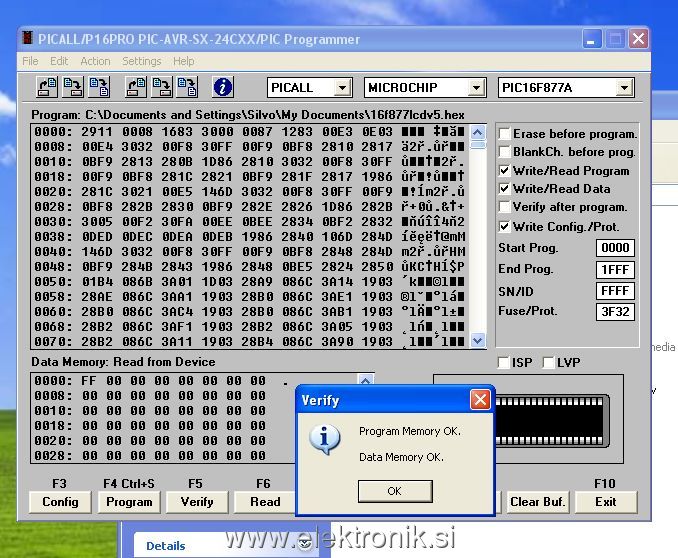Click the Exit button
The image size is (678, 558).
pyautogui.click(x=606, y=502)
